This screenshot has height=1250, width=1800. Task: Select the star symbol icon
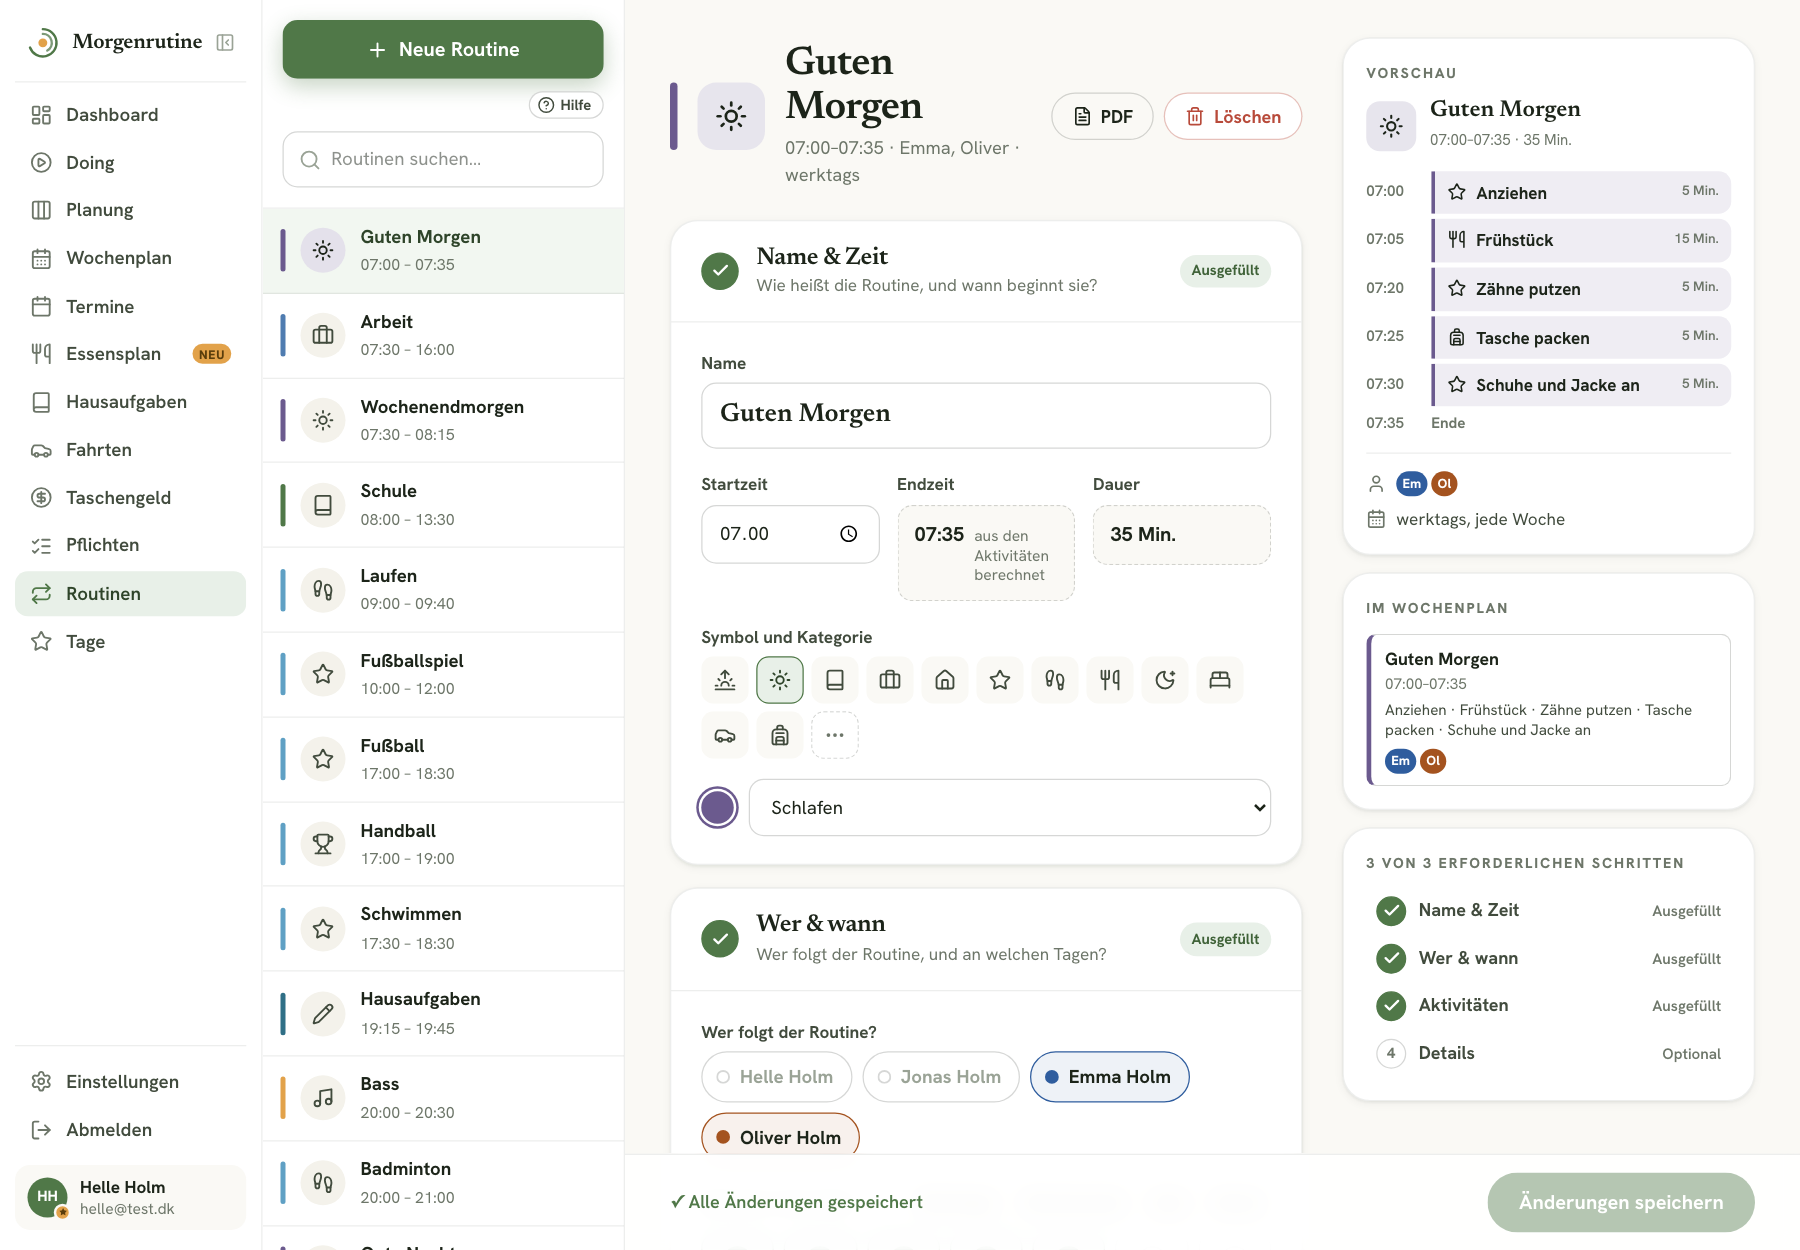[x=1000, y=680]
